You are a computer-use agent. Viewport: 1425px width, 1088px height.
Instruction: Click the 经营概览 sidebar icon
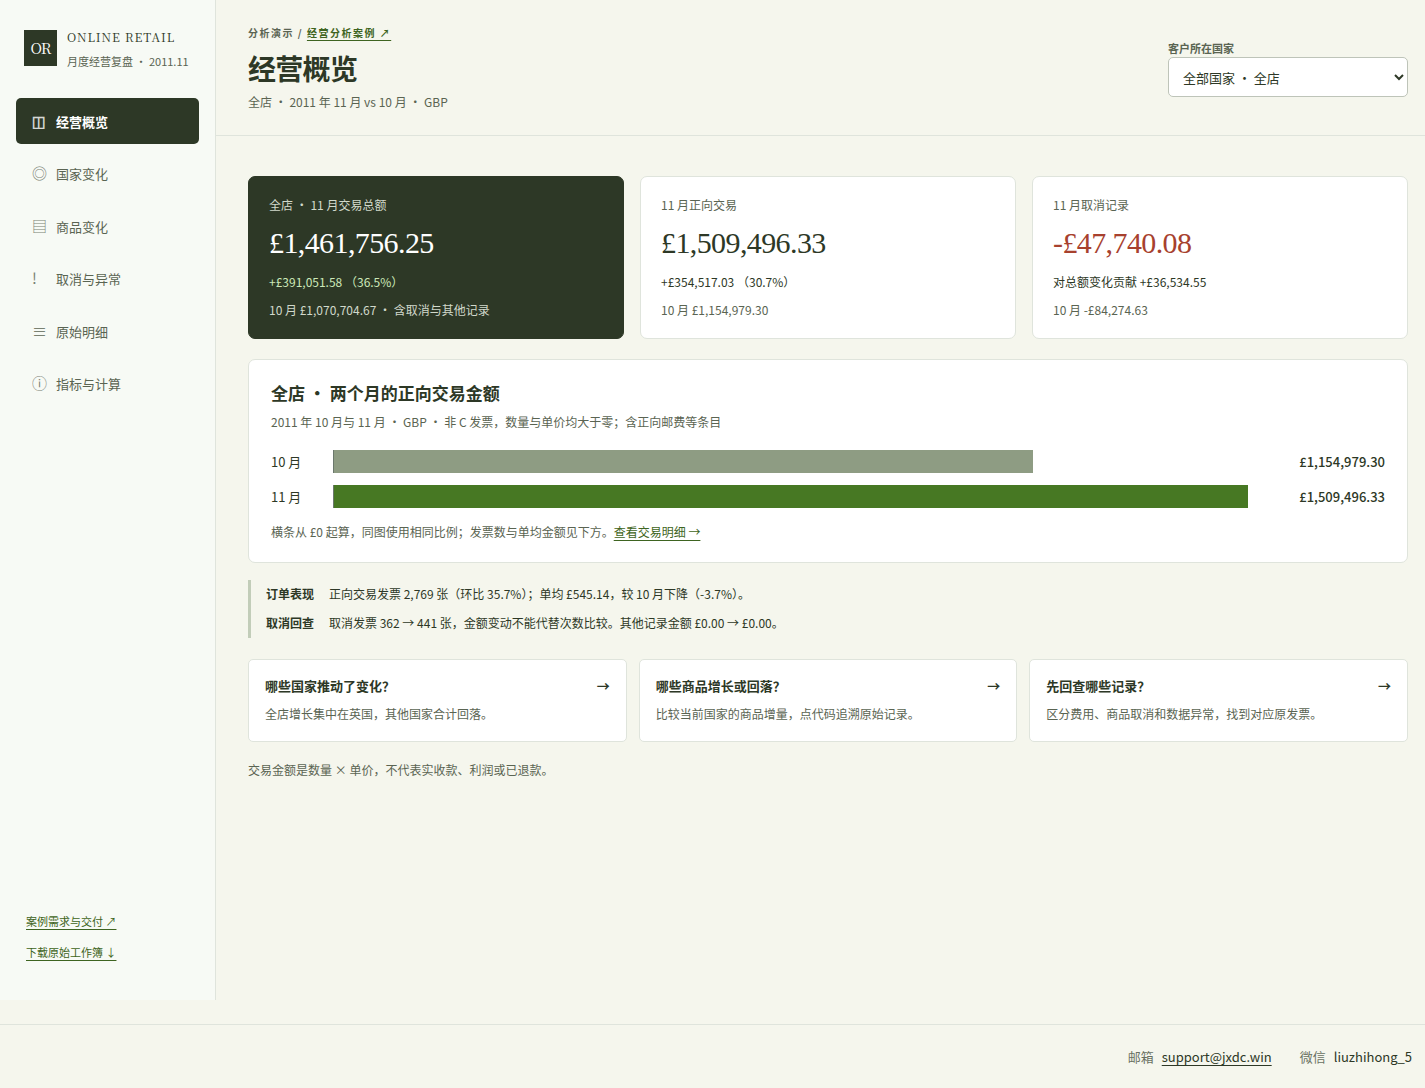coord(39,122)
